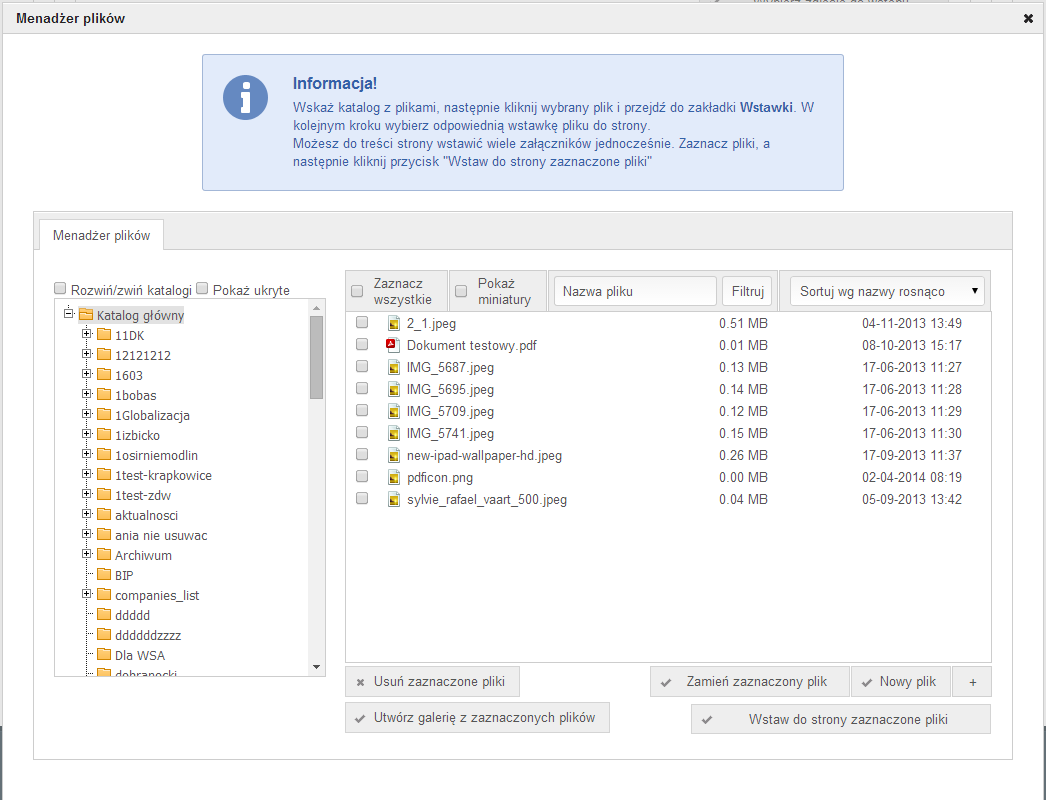Image resolution: width=1046 pixels, height=800 pixels.
Task: Click the plus button beside Nowy plik
Action: (972, 682)
